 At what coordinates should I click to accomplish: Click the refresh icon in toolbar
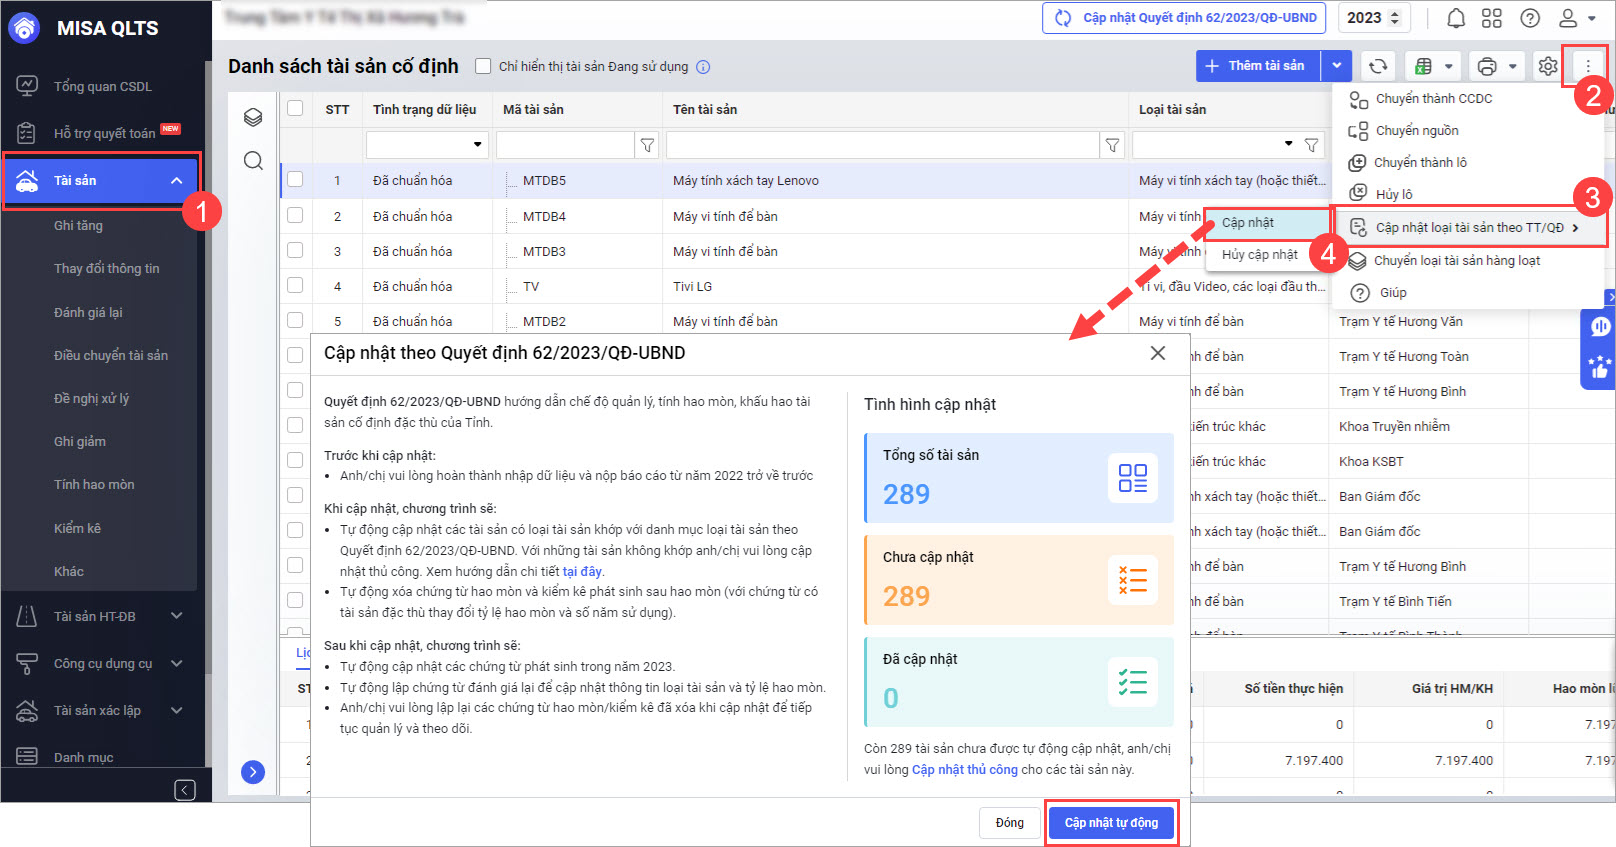click(1378, 66)
